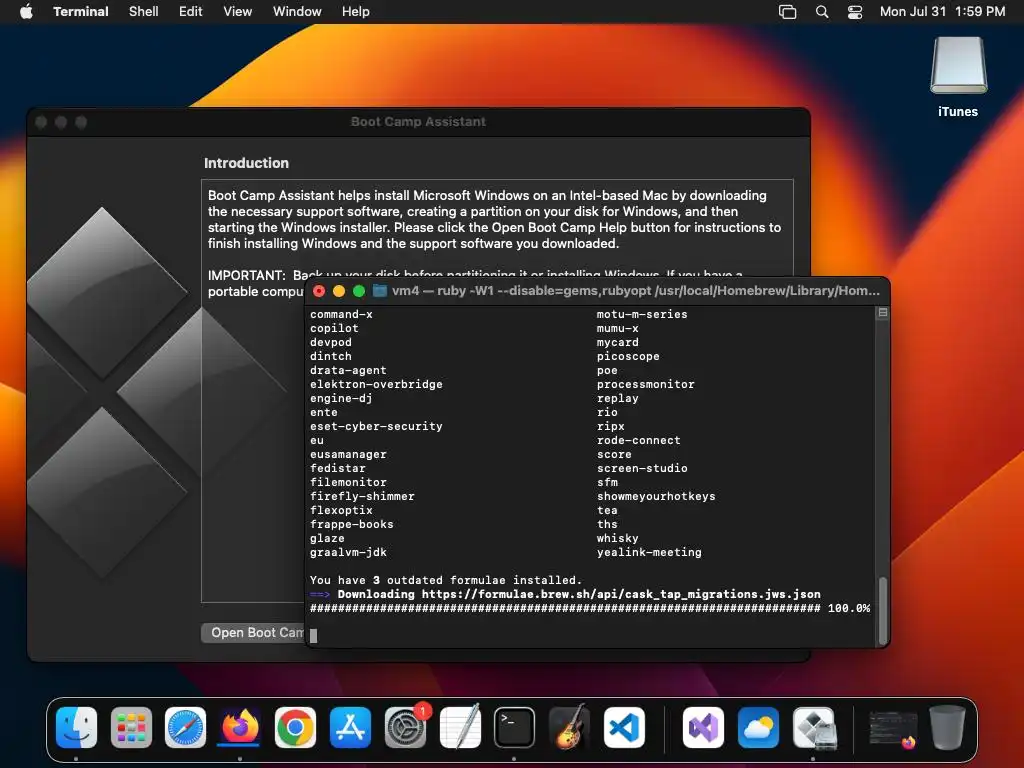Open TextEdit from the Dock
Viewport: 1024px width, 768px height.
coord(460,728)
